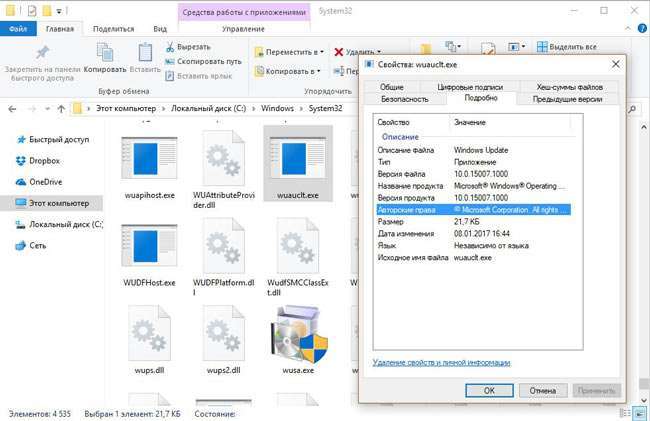Viewport: 650px width, 421px height.
Task: Open Безопасность tab in properties
Action: [x=405, y=99]
